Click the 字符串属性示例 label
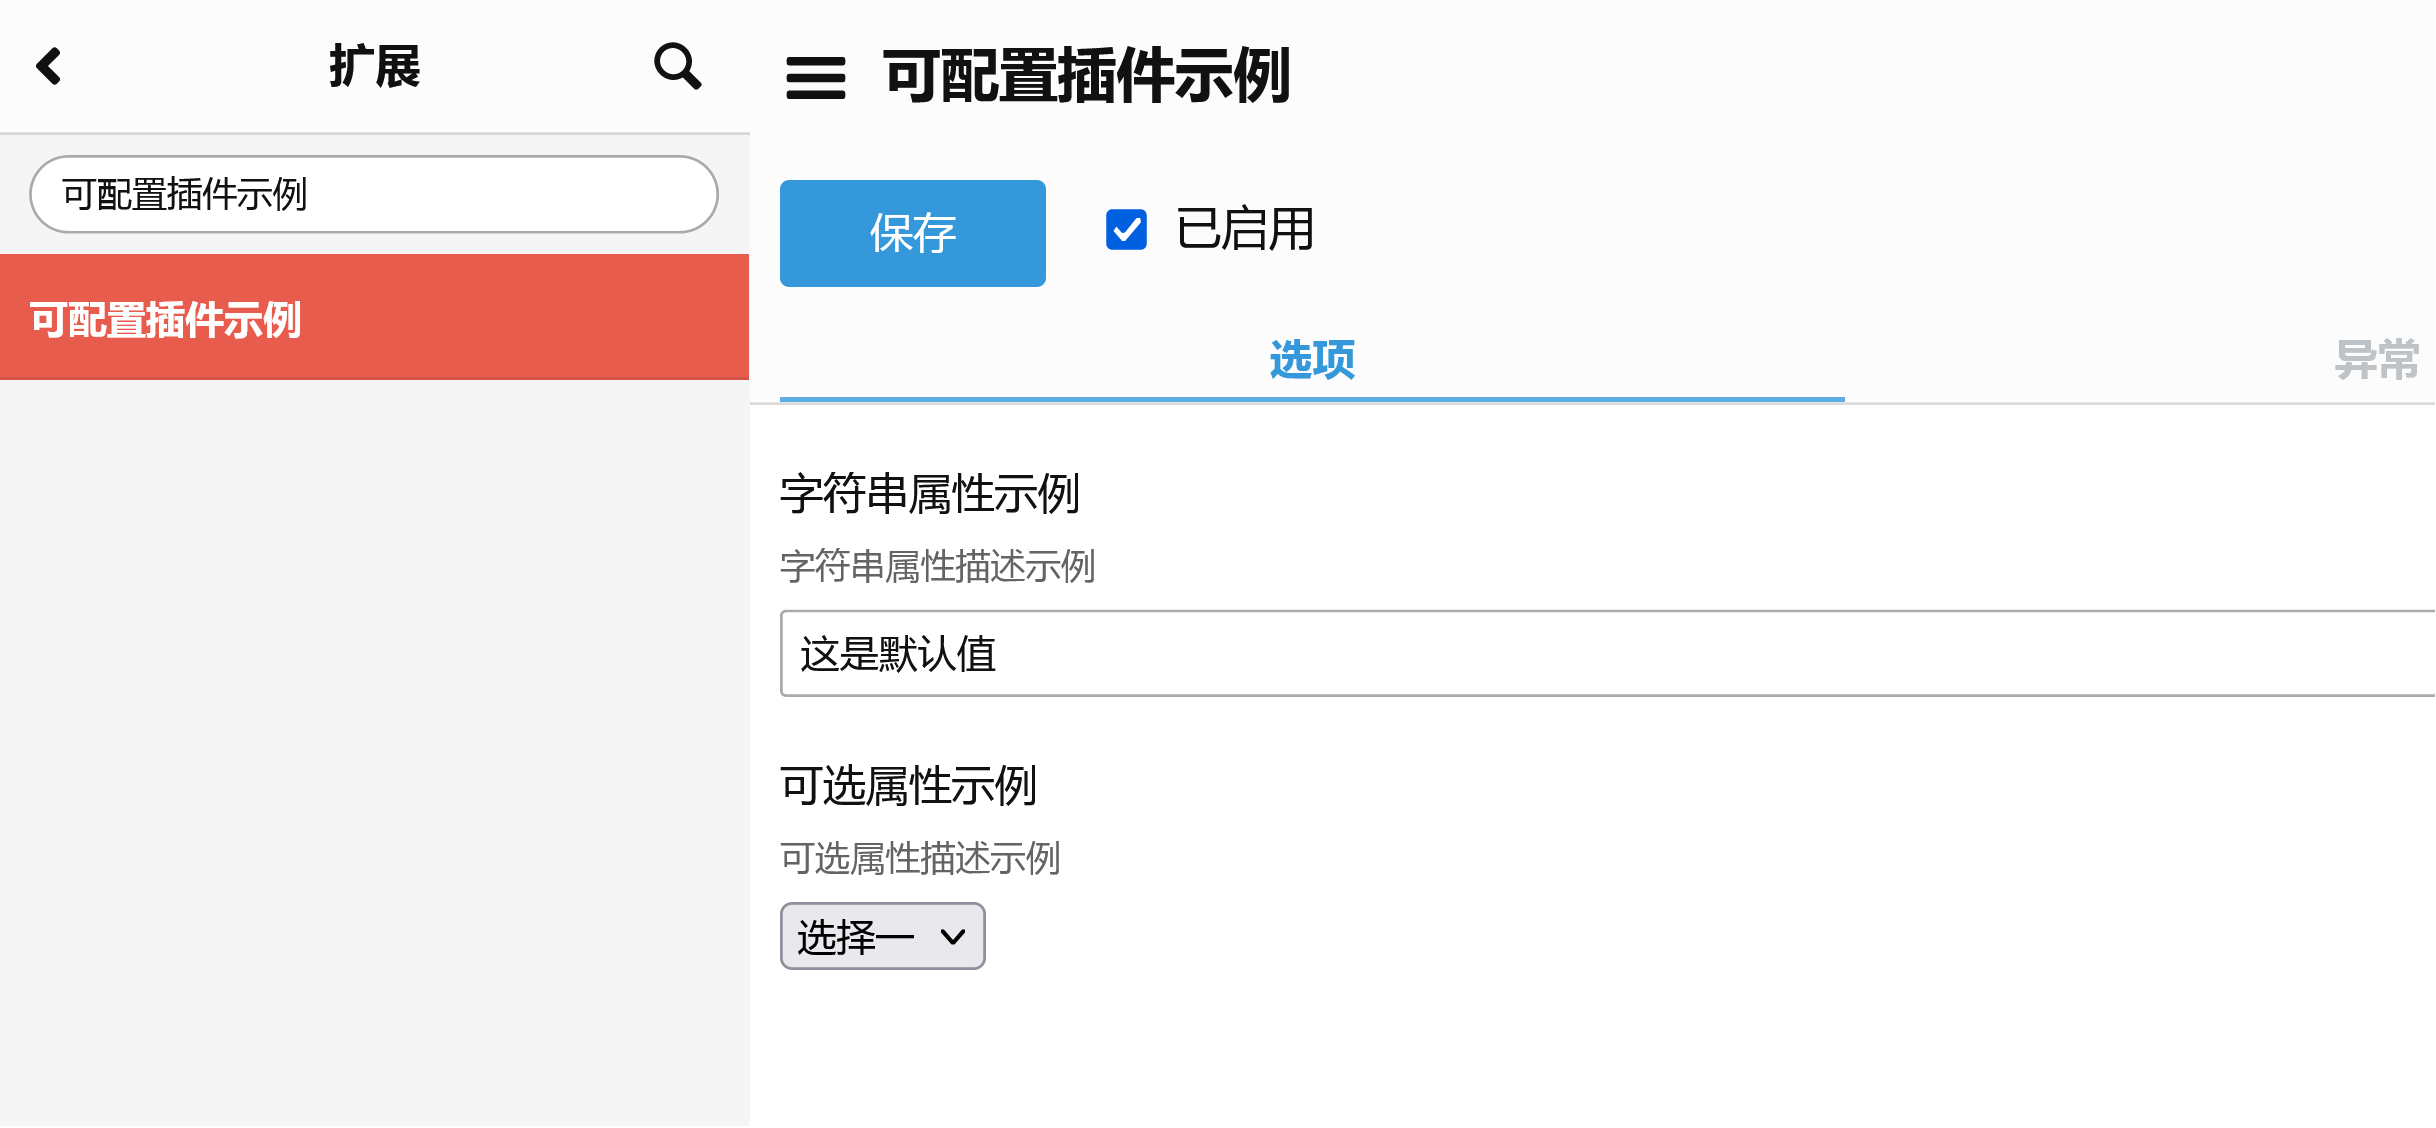 [929, 494]
